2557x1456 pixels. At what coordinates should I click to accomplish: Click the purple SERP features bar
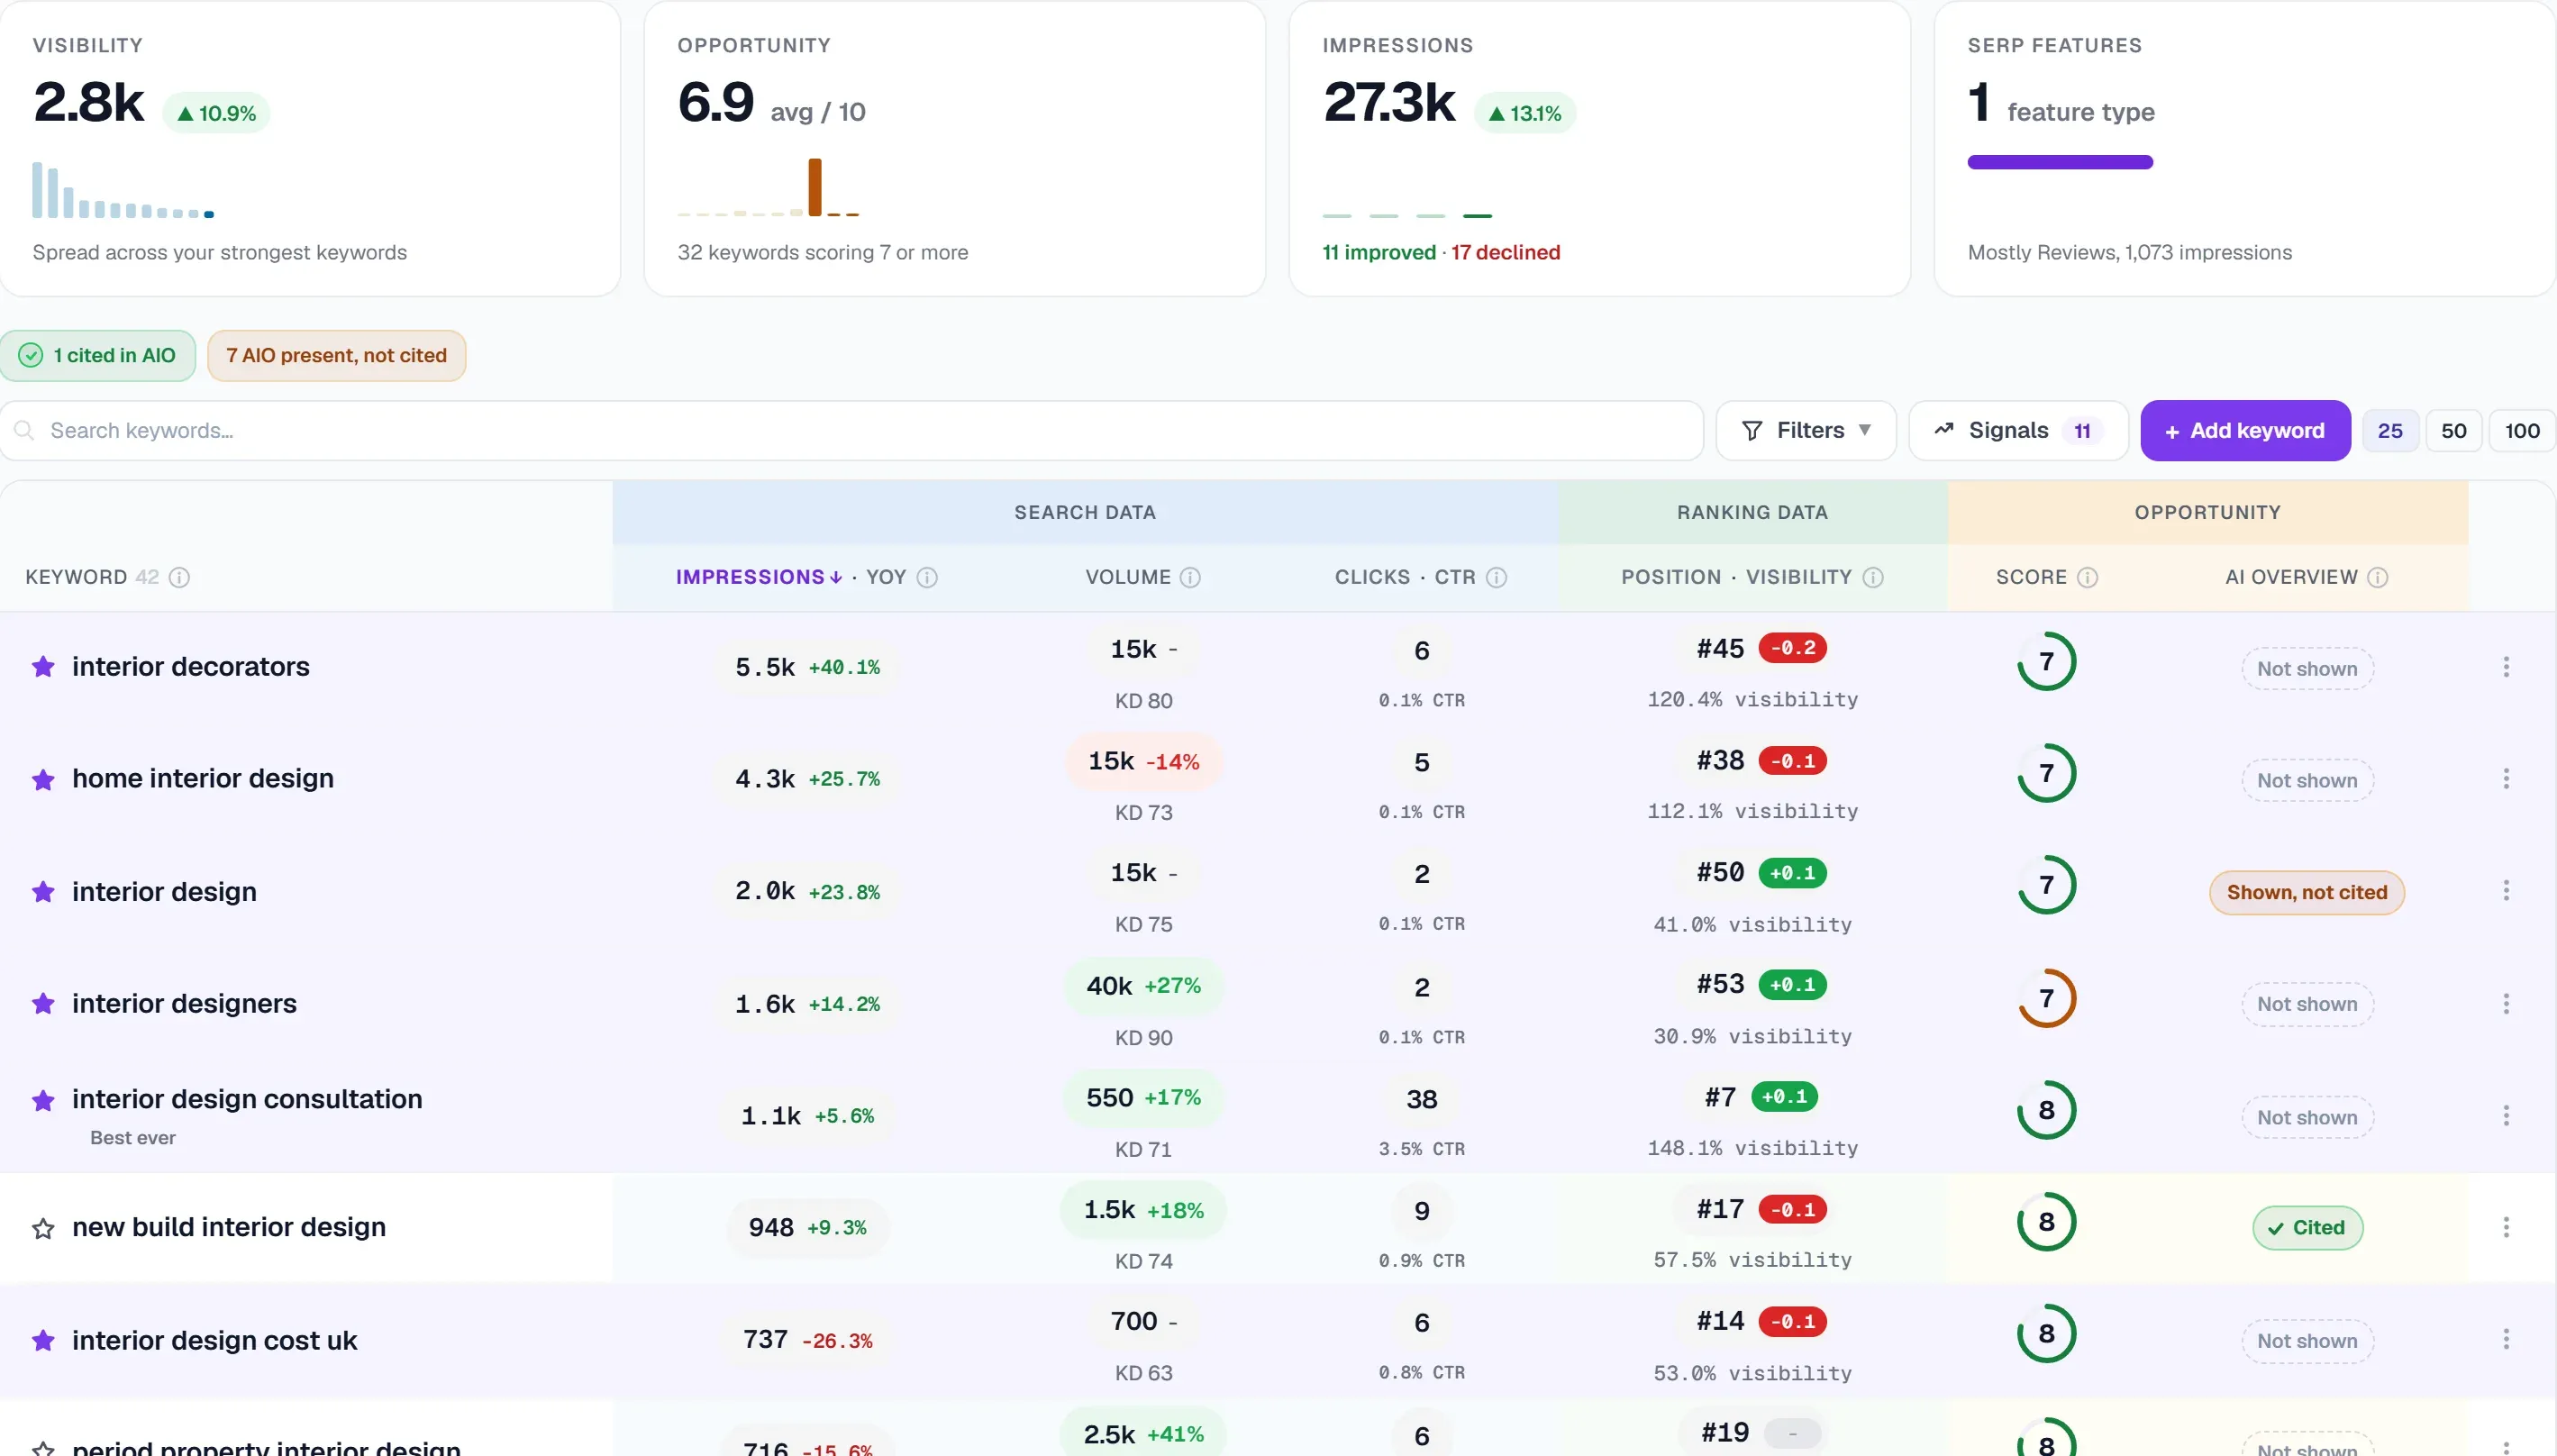[2059, 162]
